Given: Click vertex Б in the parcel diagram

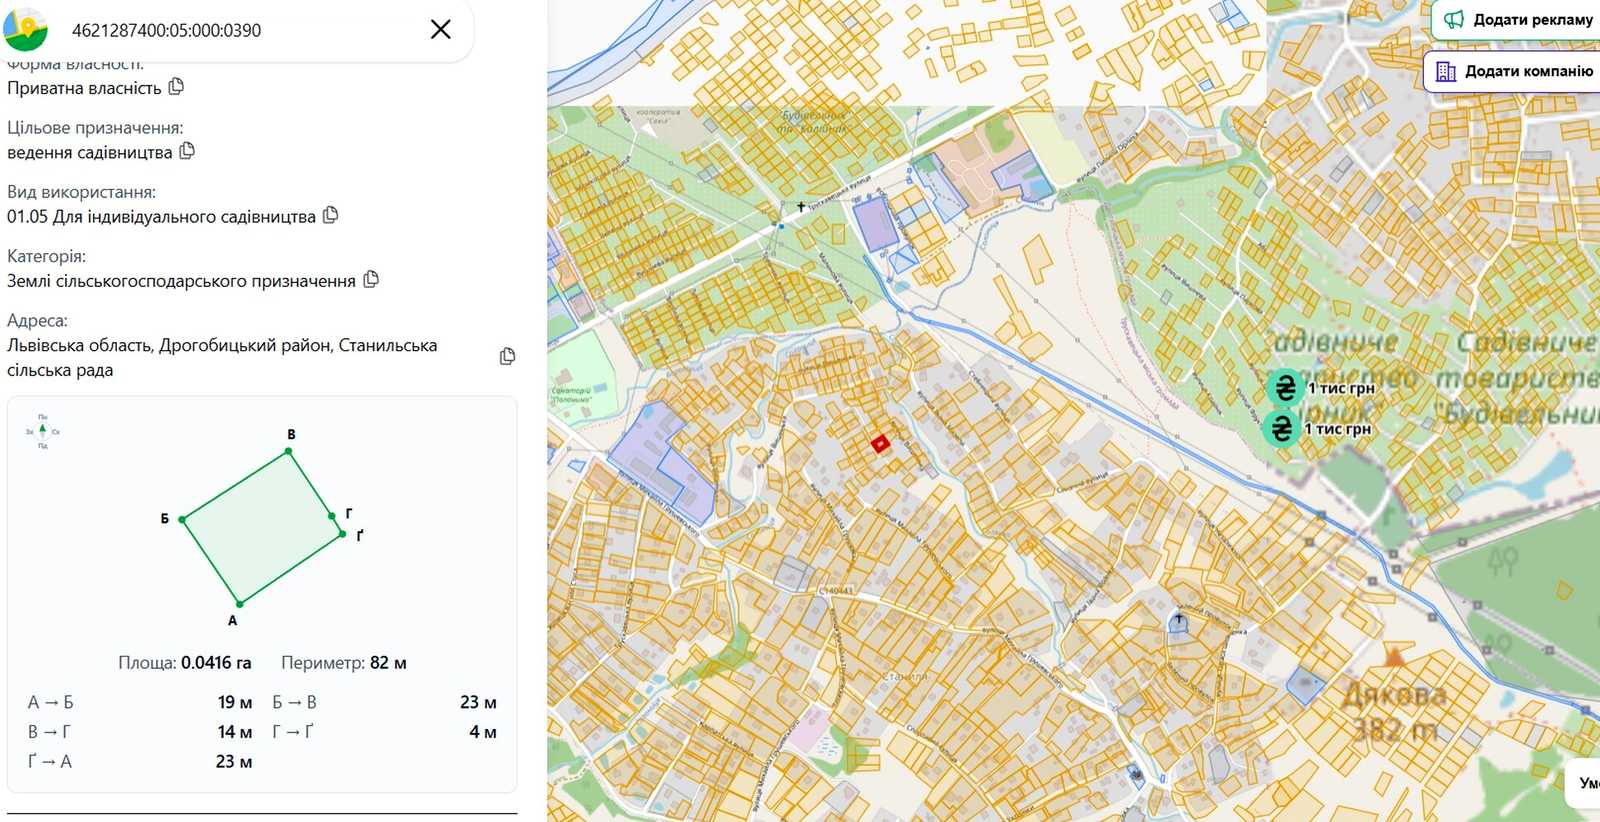Looking at the screenshot, I should (x=182, y=520).
